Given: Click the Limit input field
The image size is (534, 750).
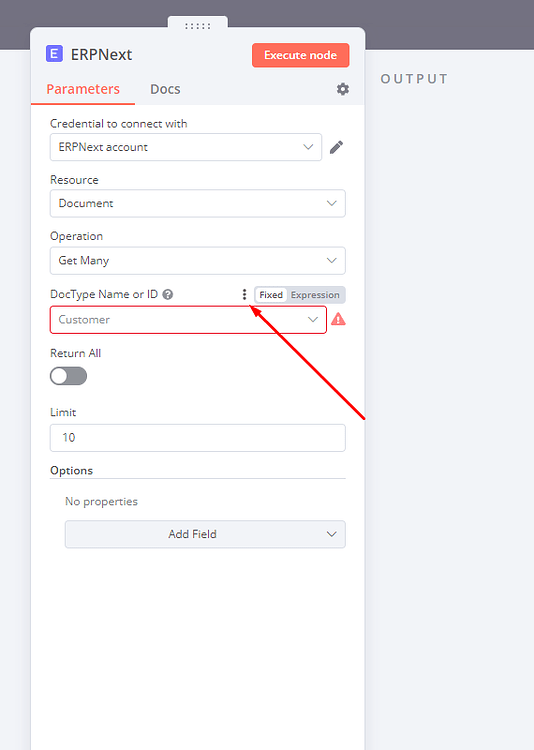Looking at the screenshot, I should (198, 438).
